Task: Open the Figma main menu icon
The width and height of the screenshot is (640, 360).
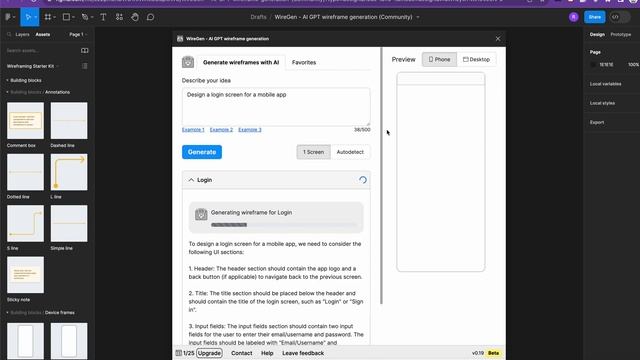Action: click(x=8, y=17)
